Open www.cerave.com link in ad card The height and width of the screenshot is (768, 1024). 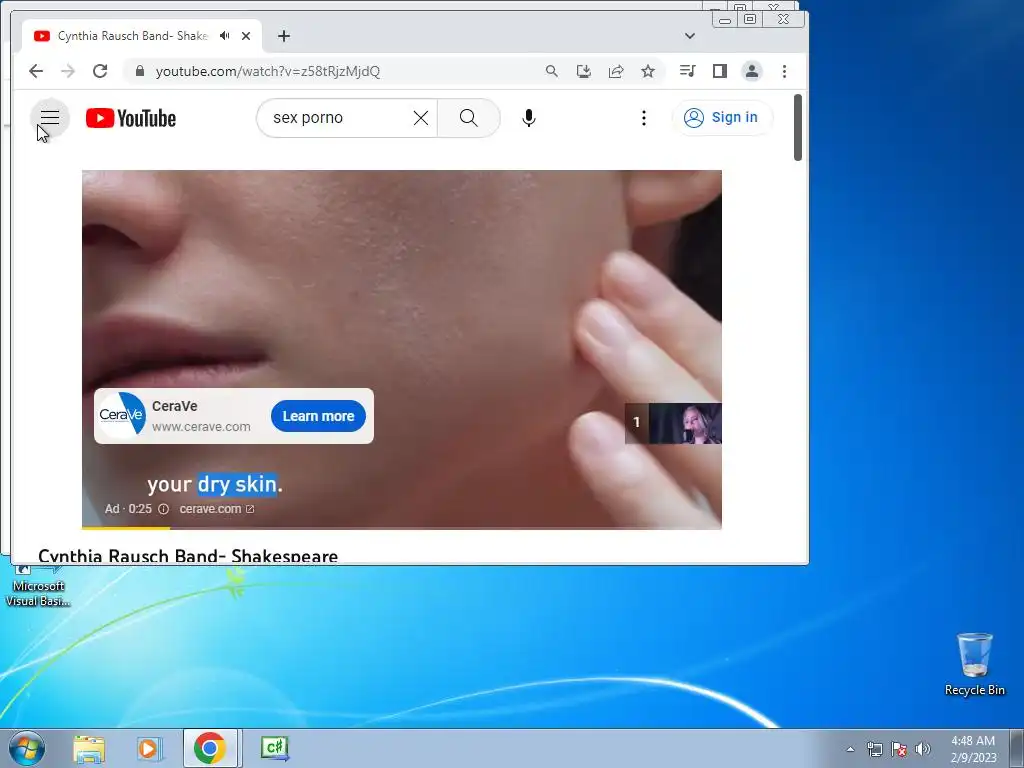pos(201,426)
